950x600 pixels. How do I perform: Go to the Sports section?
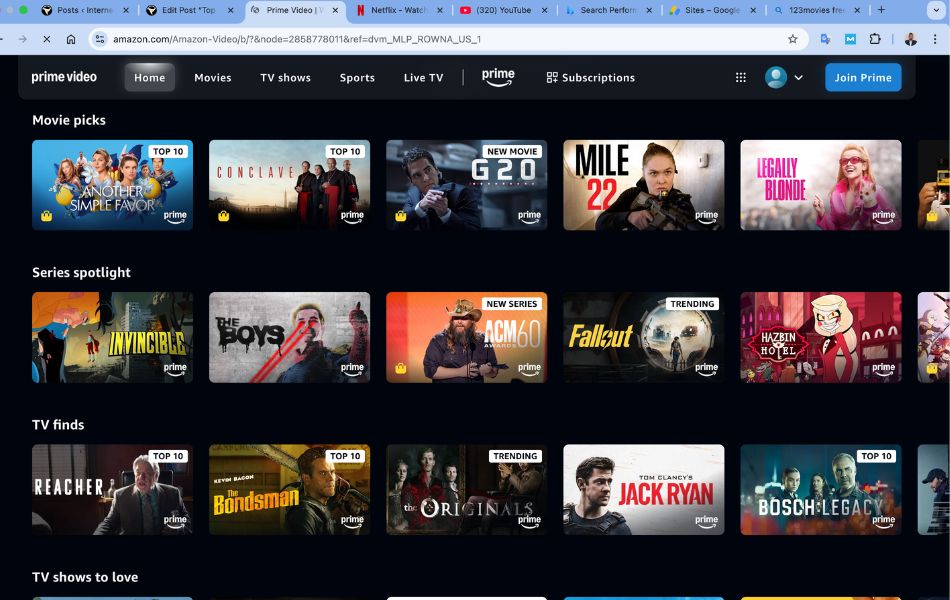[357, 78]
